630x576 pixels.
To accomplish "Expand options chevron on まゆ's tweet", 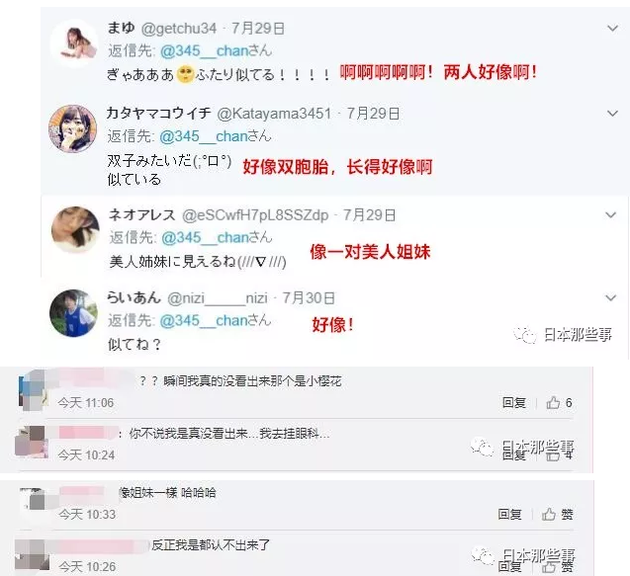I will 612,29.
